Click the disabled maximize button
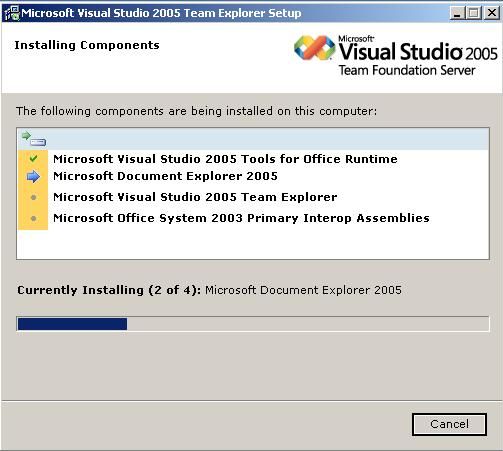This screenshot has height=451, width=503. click(474, 13)
